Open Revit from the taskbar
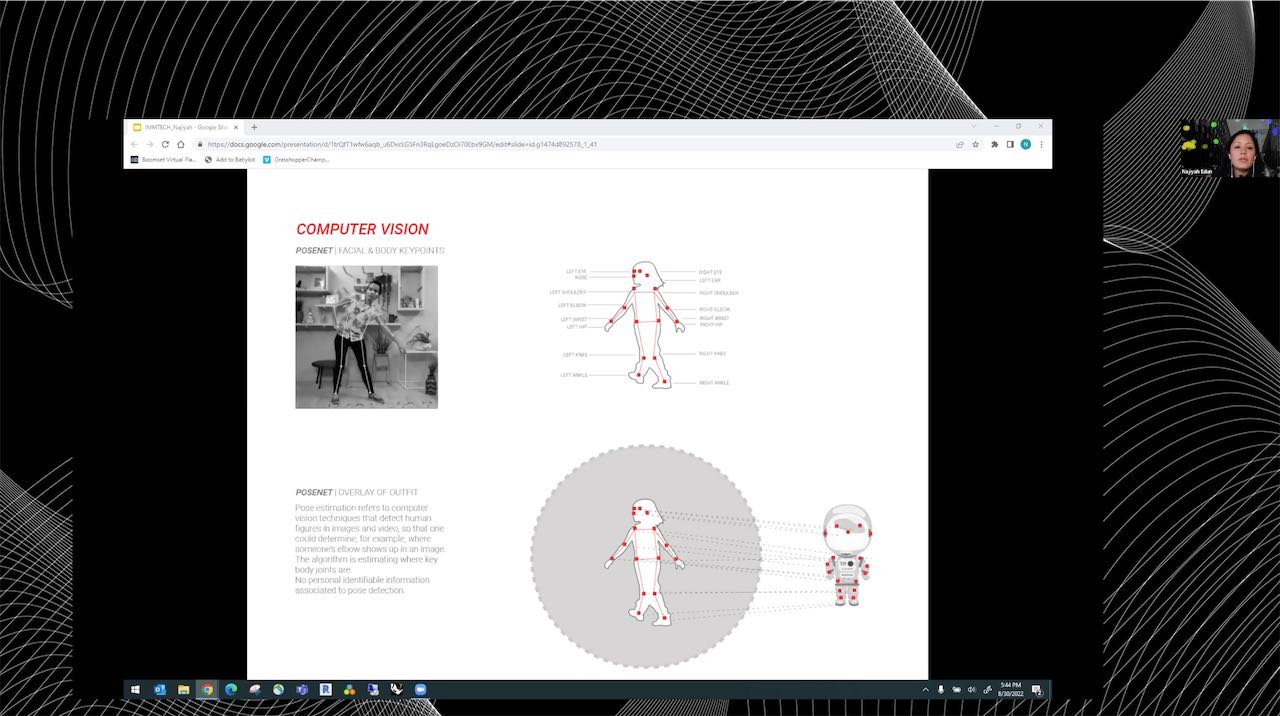The height and width of the screenshot is (716, 1280). pos(326,690)
